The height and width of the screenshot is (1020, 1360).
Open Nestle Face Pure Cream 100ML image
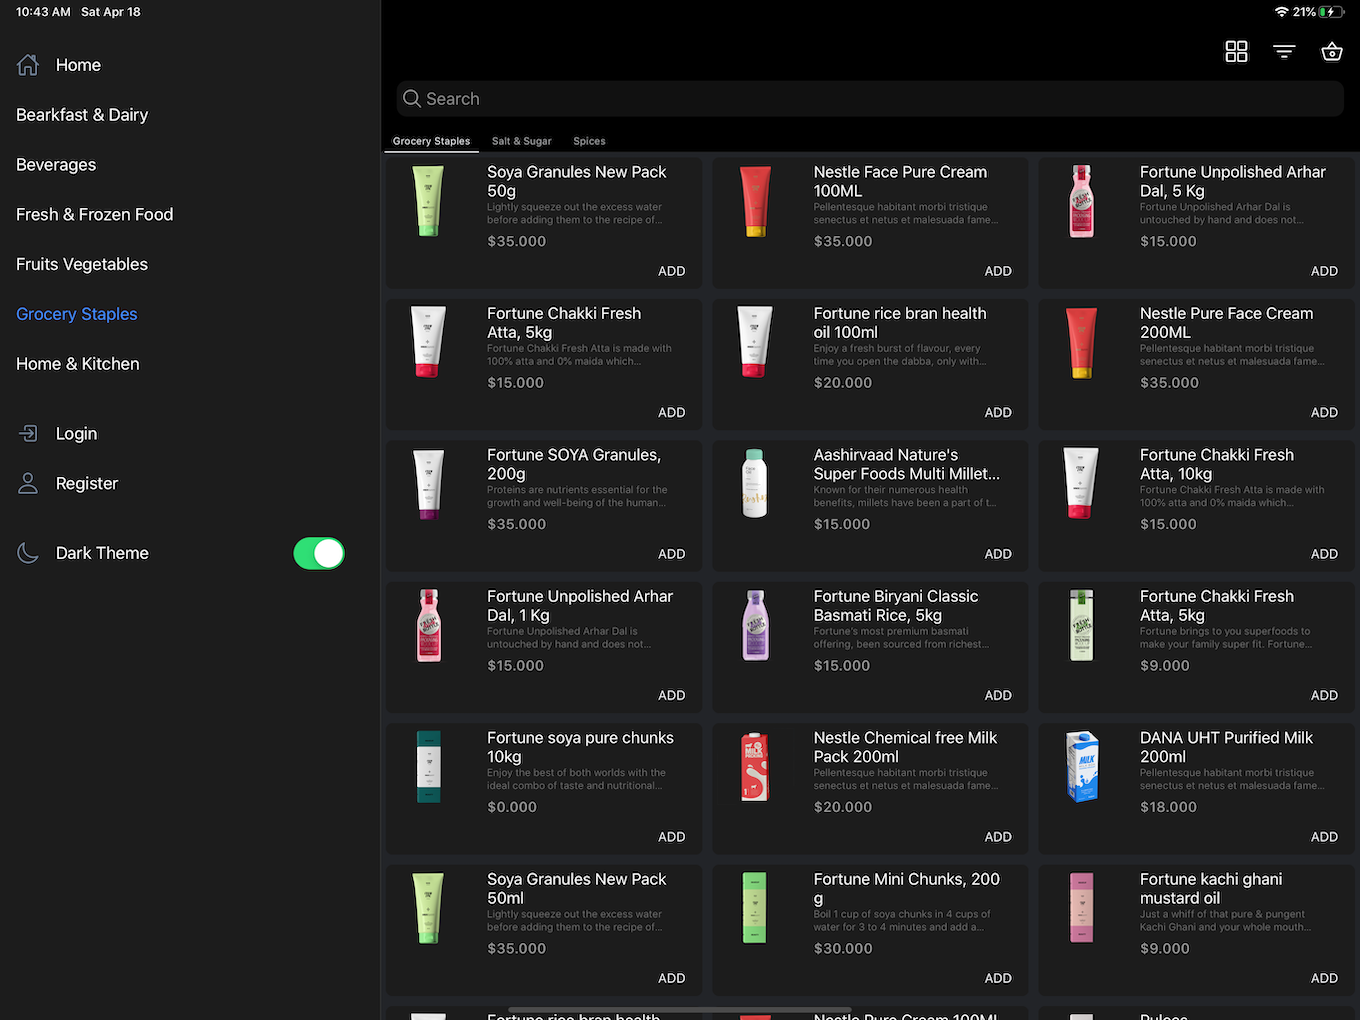pyautogui.click(x=755, y=201)
